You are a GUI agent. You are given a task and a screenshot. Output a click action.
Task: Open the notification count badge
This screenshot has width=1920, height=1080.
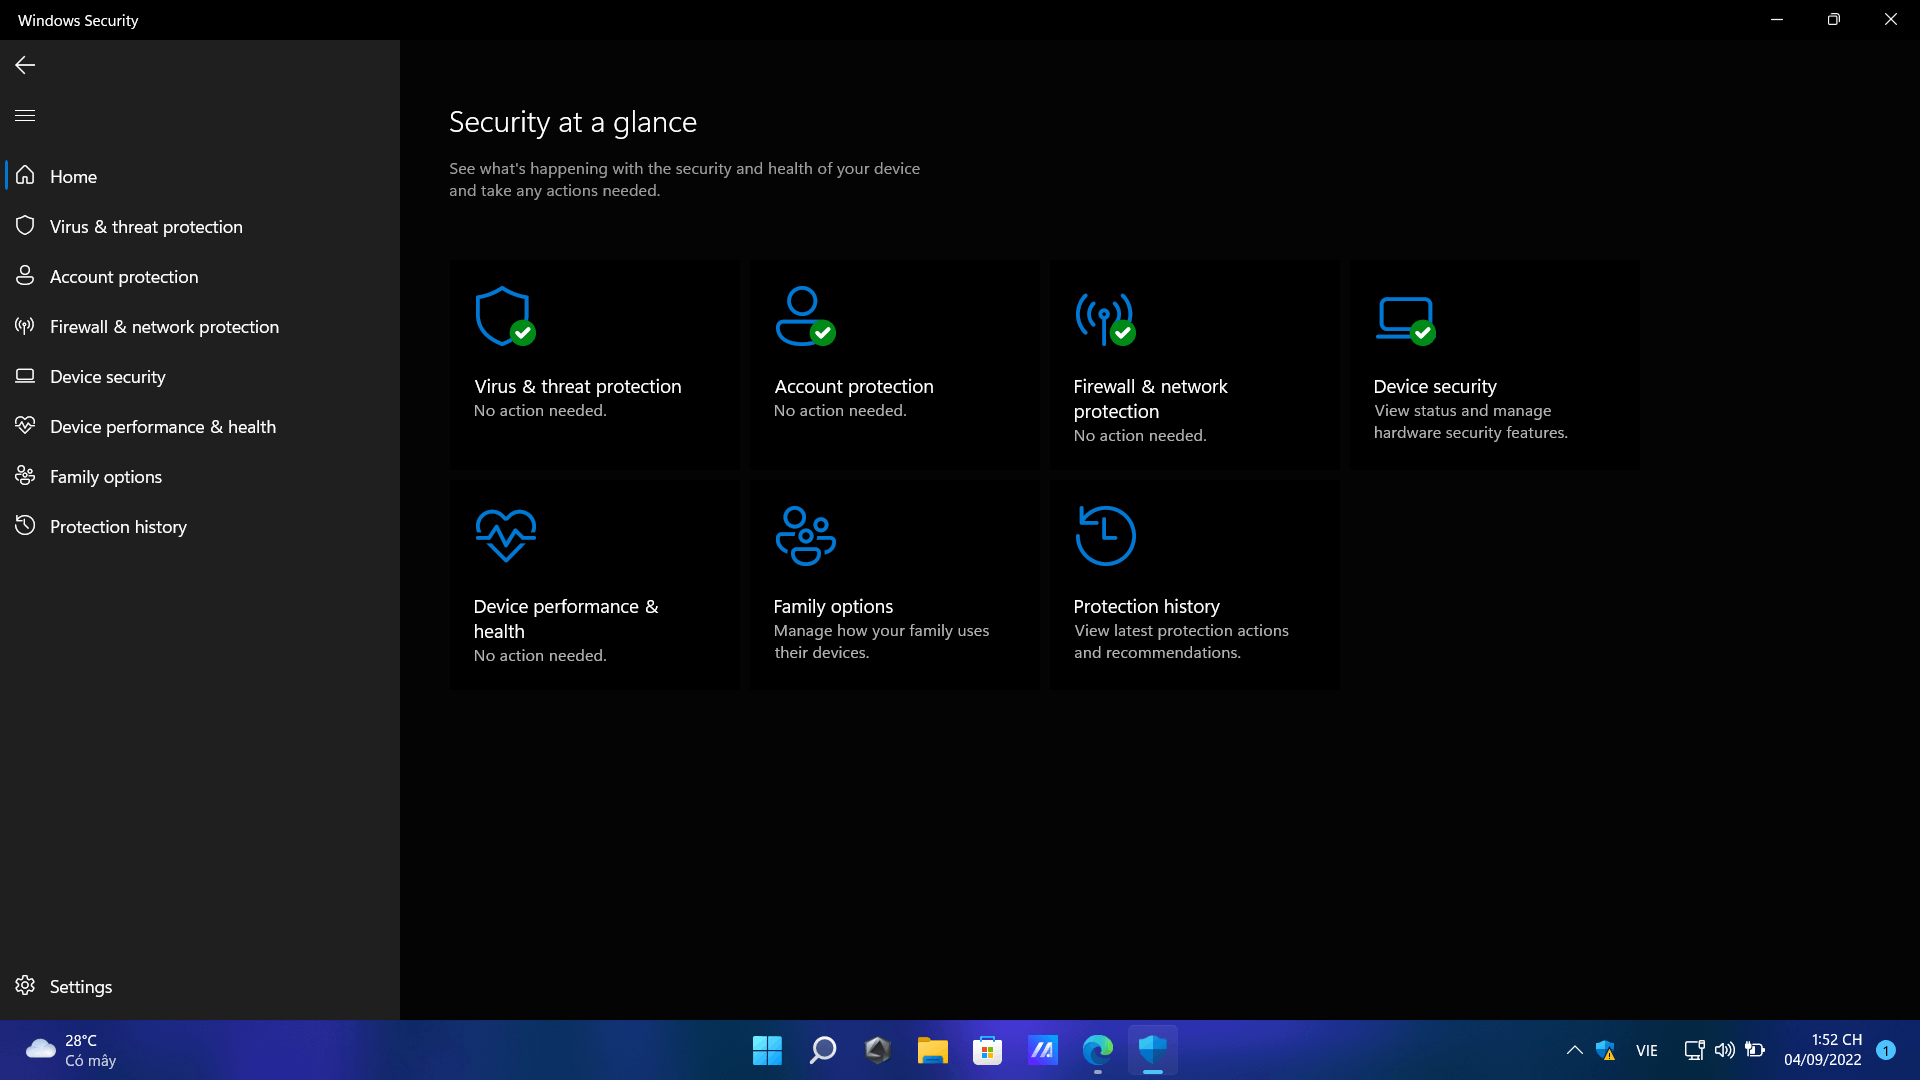click(x=1886, y=1050)
